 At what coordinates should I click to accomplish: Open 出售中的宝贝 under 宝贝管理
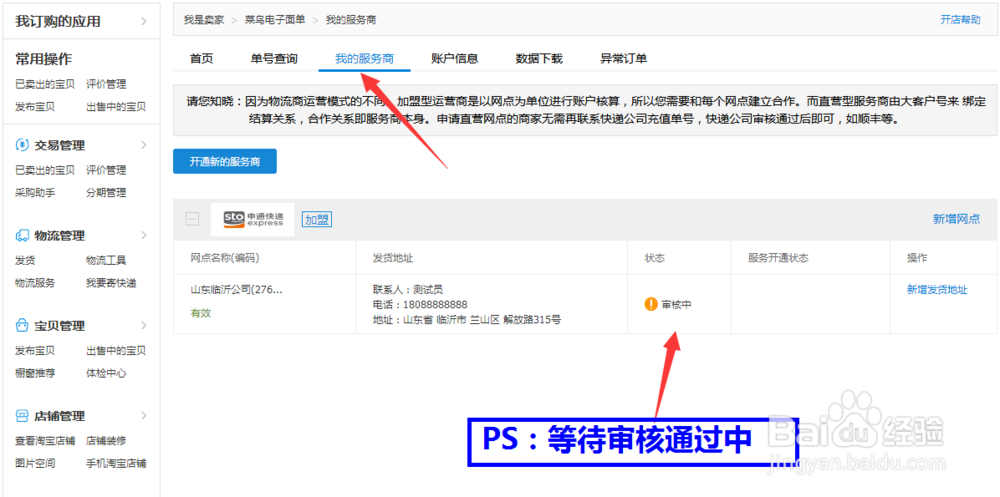(x=116, y=351)
